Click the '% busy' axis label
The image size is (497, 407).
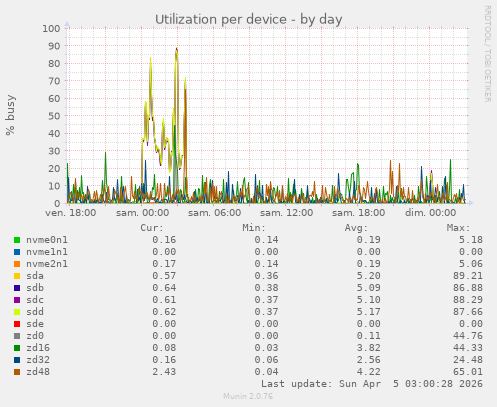pyautogui.click(x=10, y=115)
